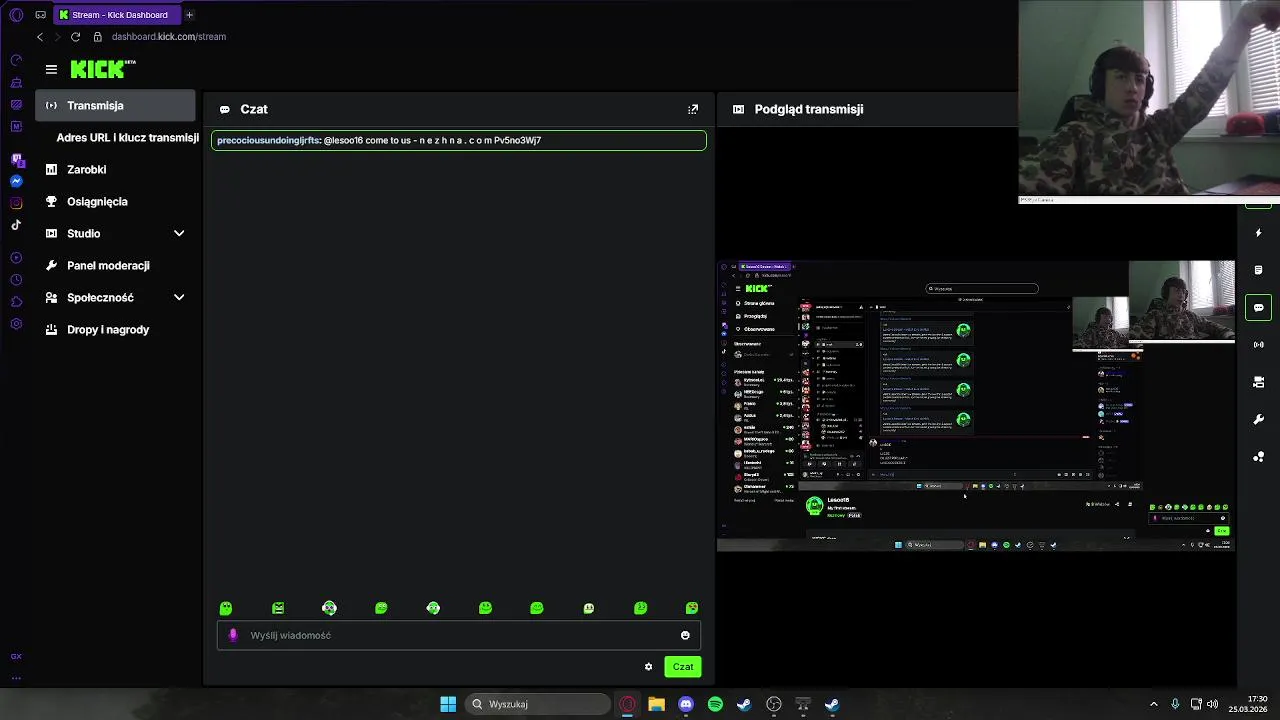The height and width of the screenshot is (720, 1280).
Task: Open Instagram in the Opera sidebar
Action: (x=16, y=203)
